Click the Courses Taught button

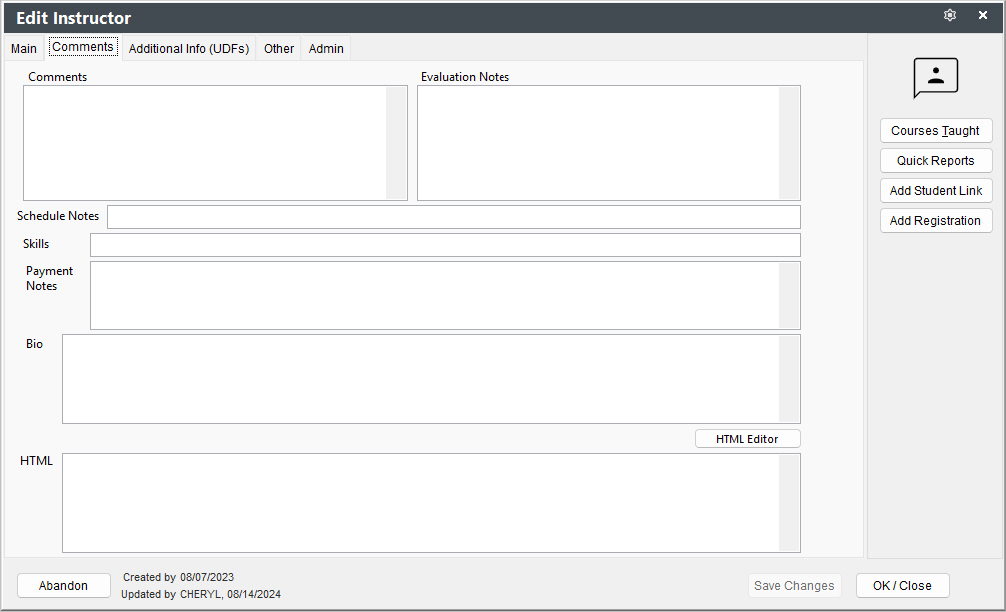click(935, 131)
